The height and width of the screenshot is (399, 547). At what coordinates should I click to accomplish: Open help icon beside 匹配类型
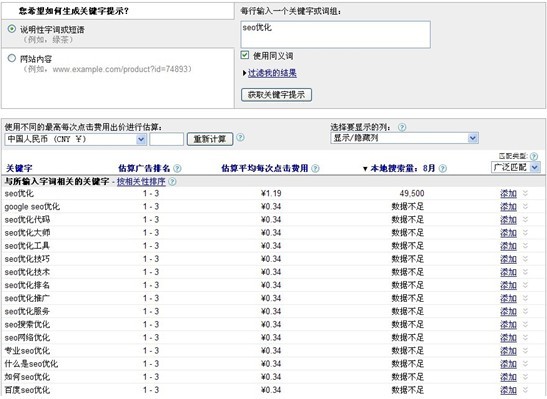[x=534, y=156]
